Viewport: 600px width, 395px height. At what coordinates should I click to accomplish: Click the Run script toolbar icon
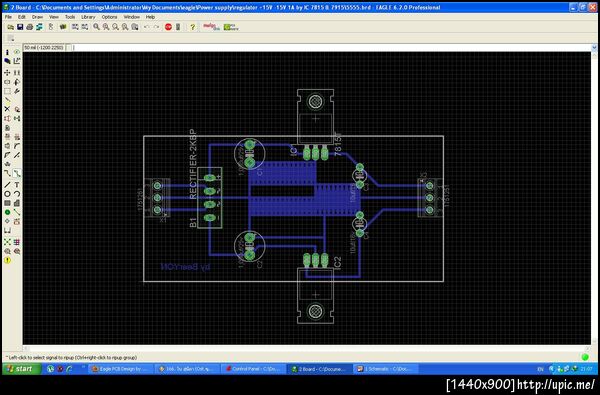75,27
